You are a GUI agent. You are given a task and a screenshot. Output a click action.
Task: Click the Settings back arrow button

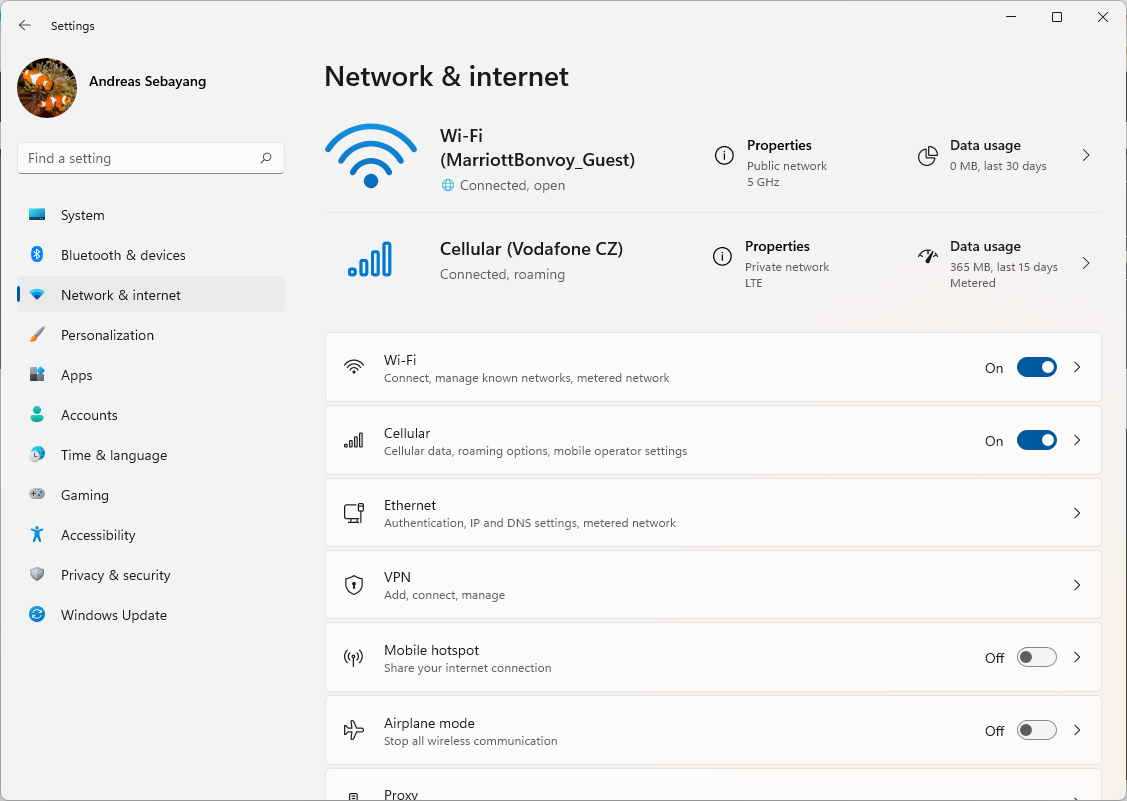click(x=25, y=26)
